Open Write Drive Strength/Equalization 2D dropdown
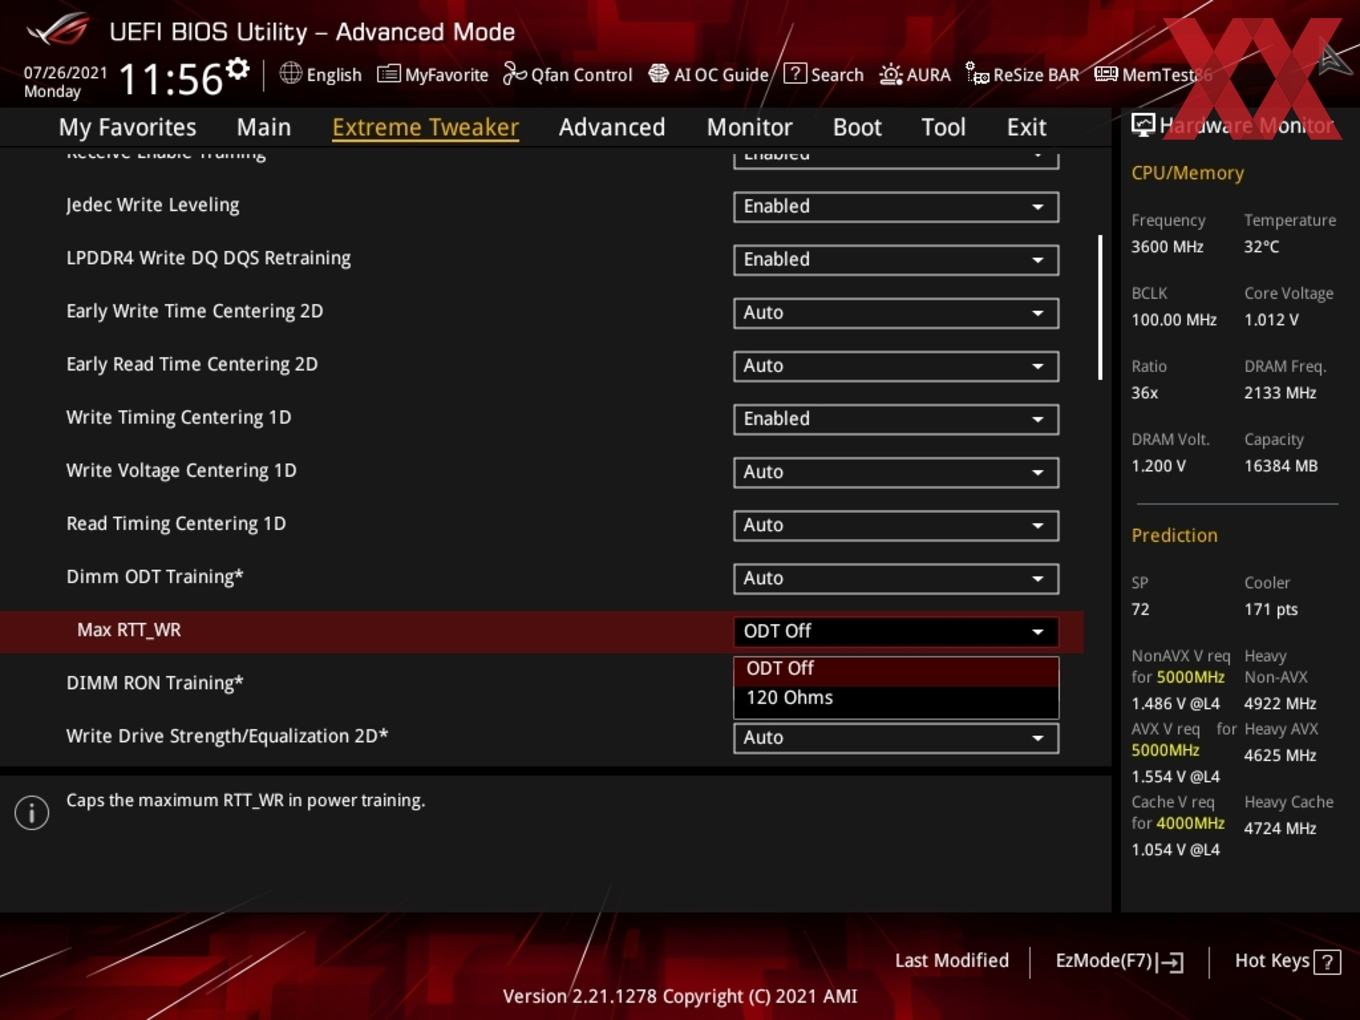 point(896,737)
